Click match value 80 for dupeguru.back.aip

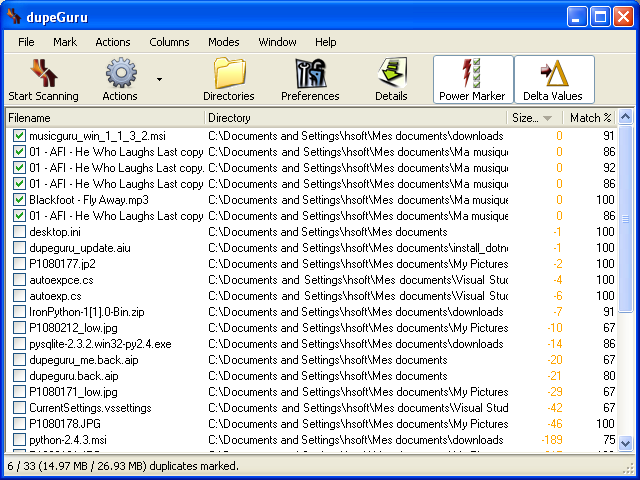[609, 376]
